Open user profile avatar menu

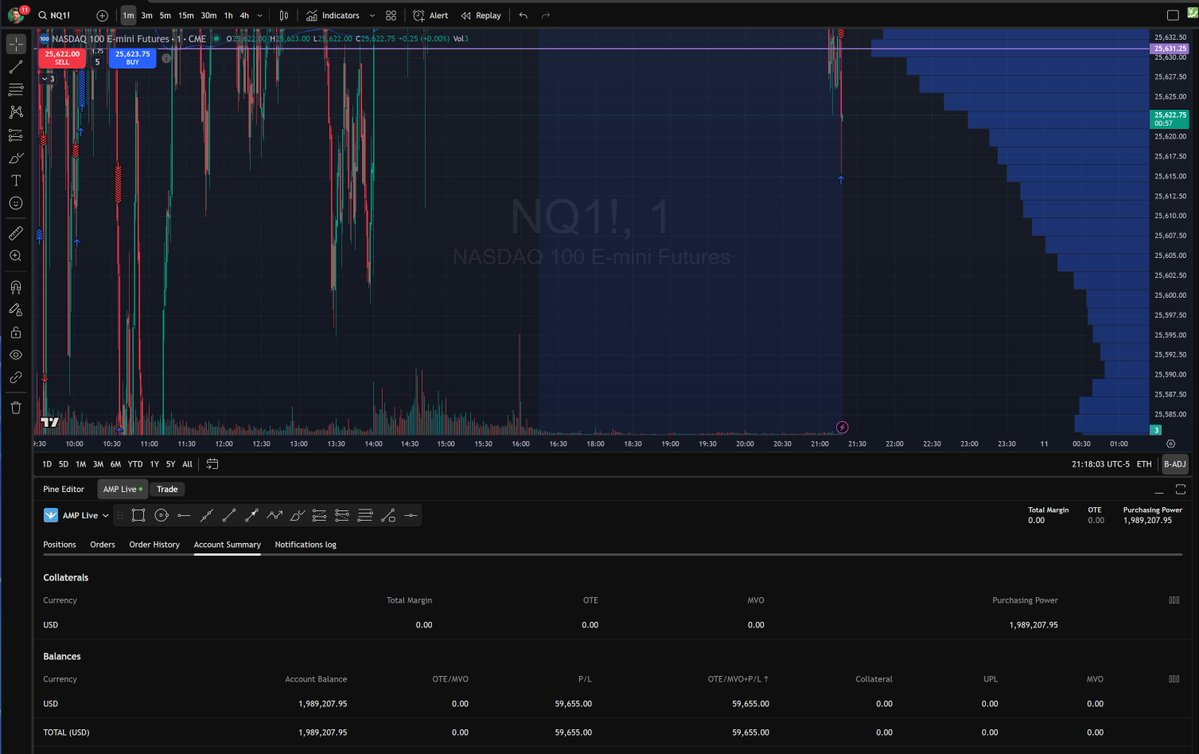[15, 15]
